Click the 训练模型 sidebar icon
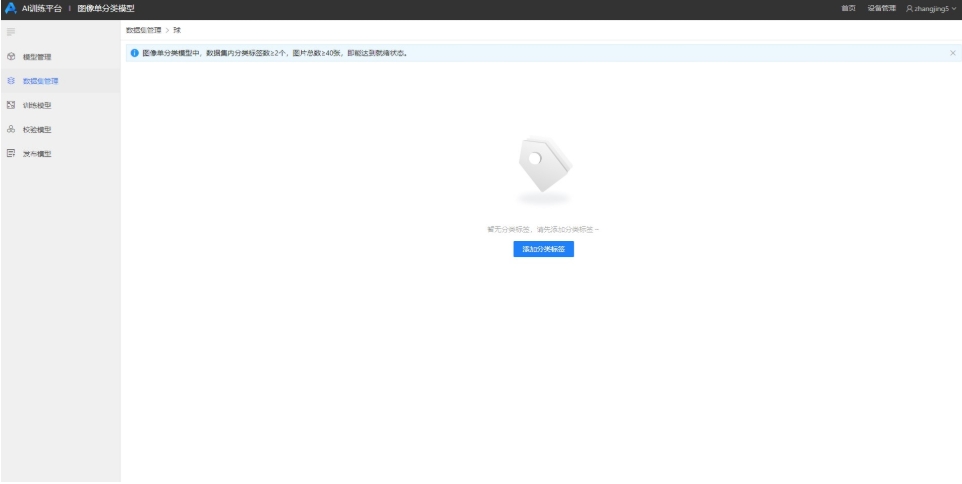 click(10, 105)
